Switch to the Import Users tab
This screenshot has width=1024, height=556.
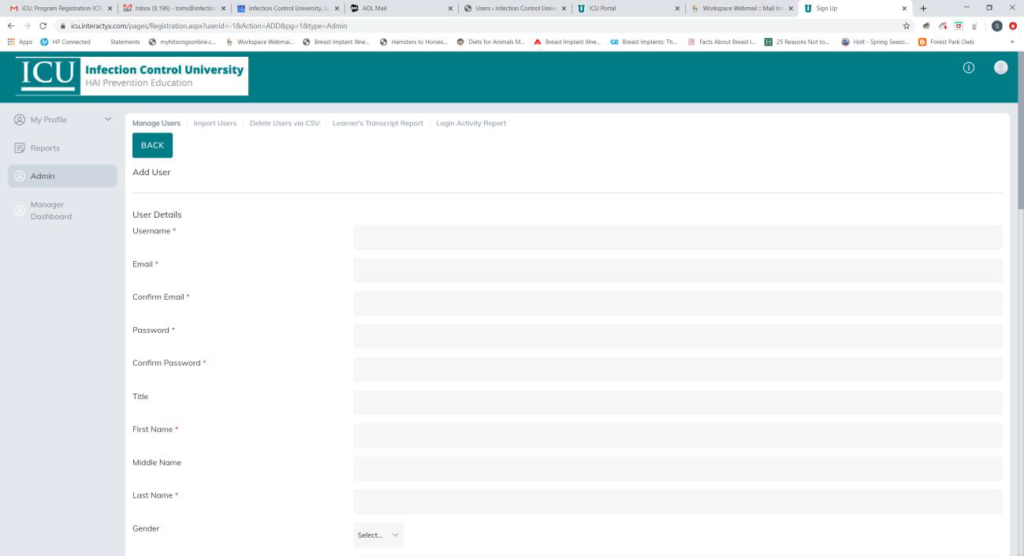[x=215, y=123]
